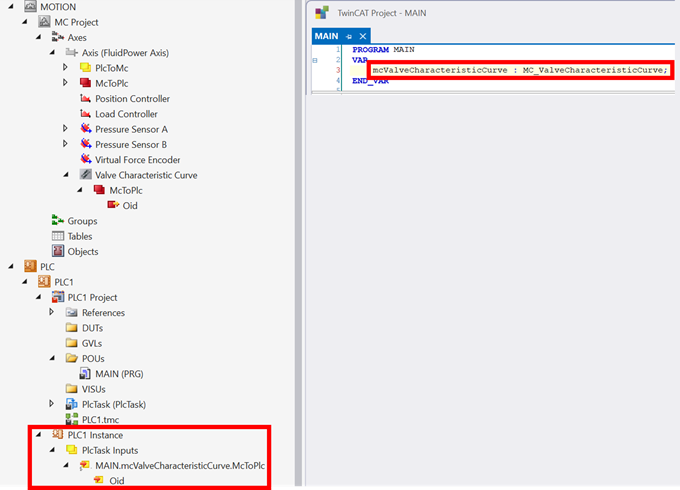Click the 'PROGRAM MAIN' code line
The width and height of the screenshot is (680, 490).
[x=383, y=49]
